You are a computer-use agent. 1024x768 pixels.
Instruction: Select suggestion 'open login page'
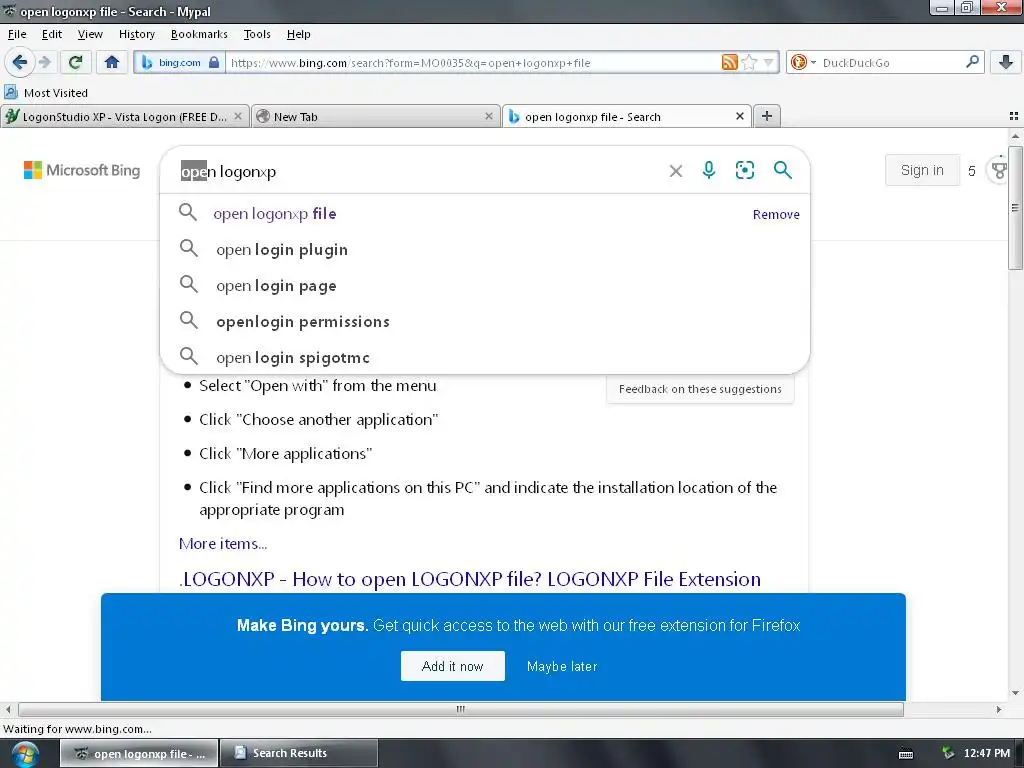[485, 285]
